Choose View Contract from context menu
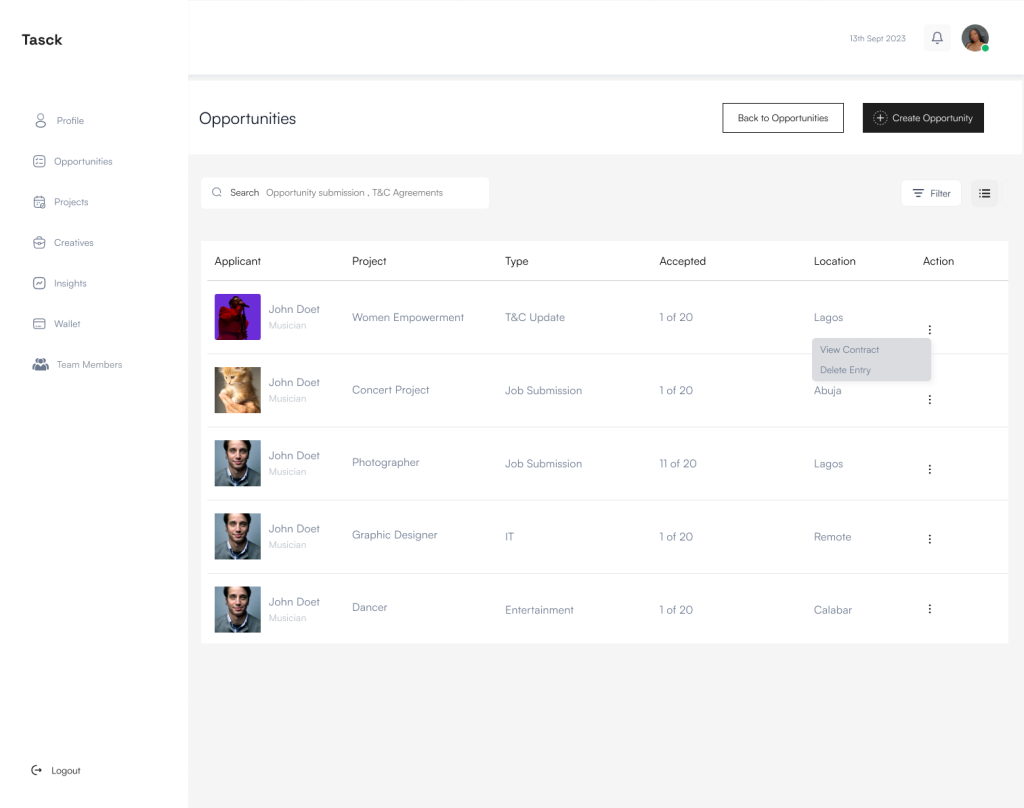This screenshot has height=808, width=1024. pos(850,350)
